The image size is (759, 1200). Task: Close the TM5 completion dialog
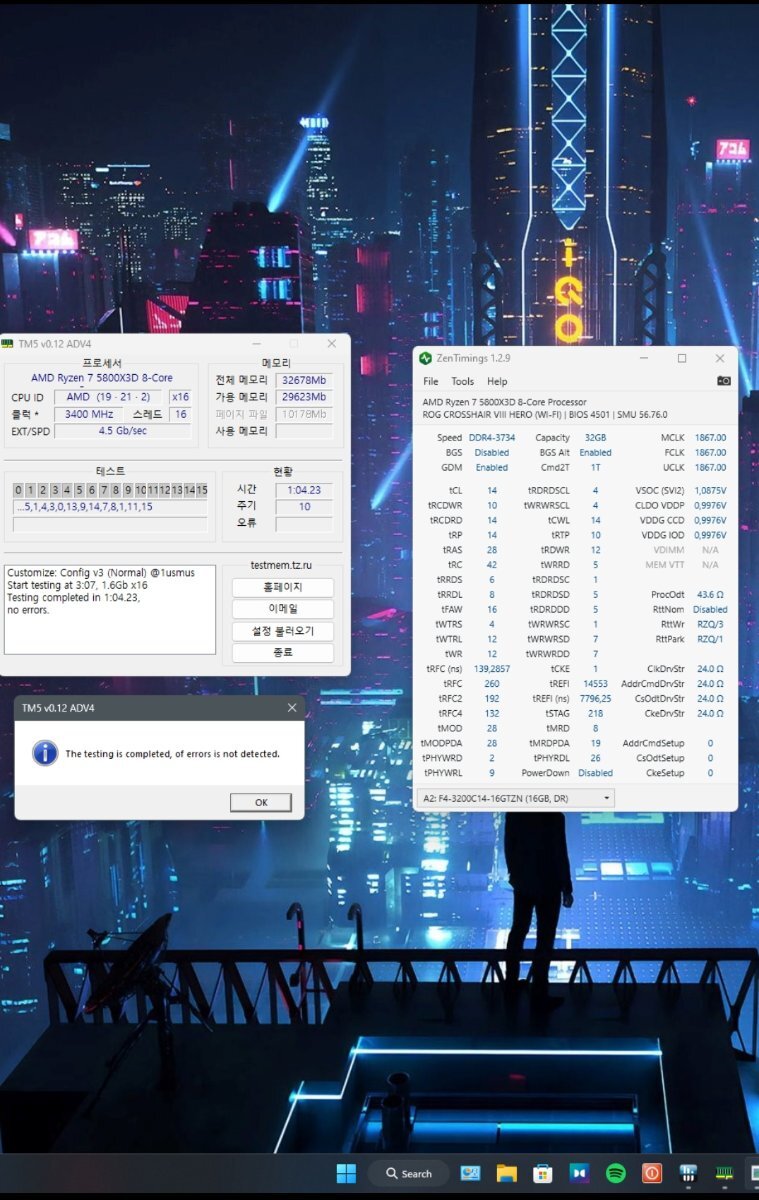(x=292, y=708)
